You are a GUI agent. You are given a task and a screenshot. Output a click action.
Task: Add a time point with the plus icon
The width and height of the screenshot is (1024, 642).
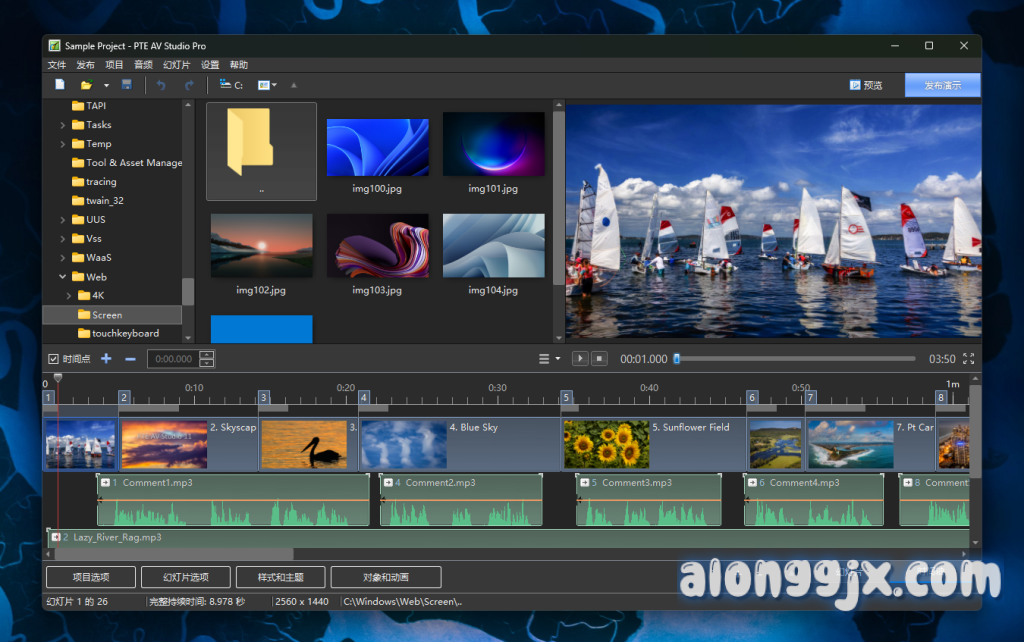(106, 359)
